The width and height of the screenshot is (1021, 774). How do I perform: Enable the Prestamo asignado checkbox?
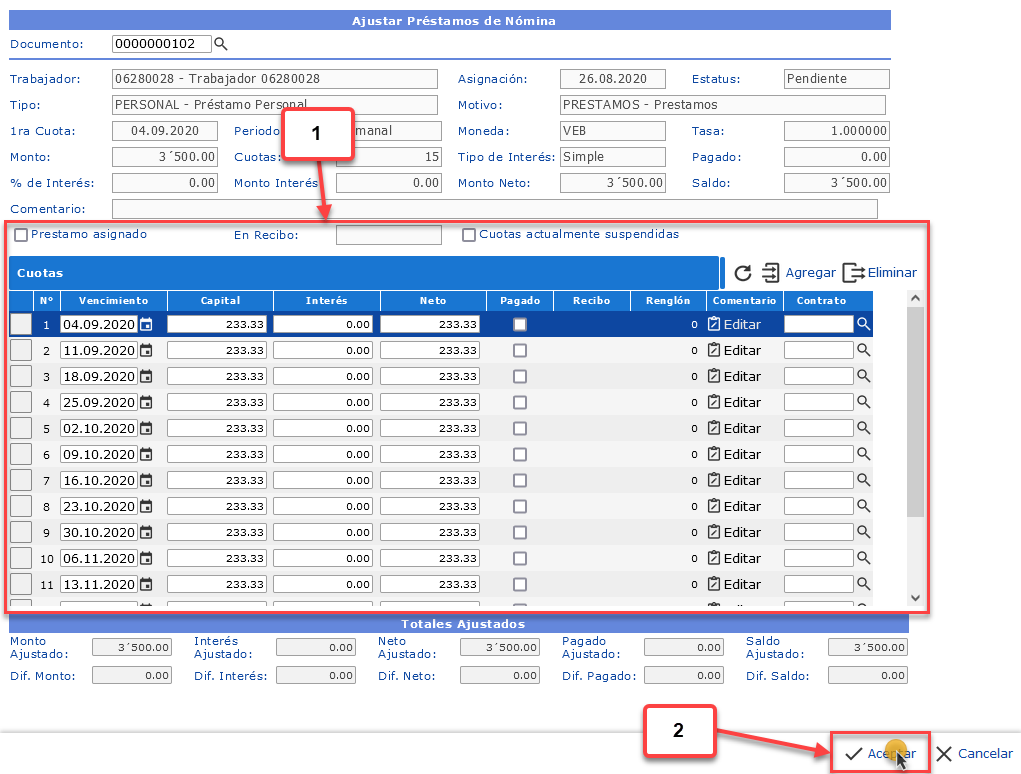21,235
